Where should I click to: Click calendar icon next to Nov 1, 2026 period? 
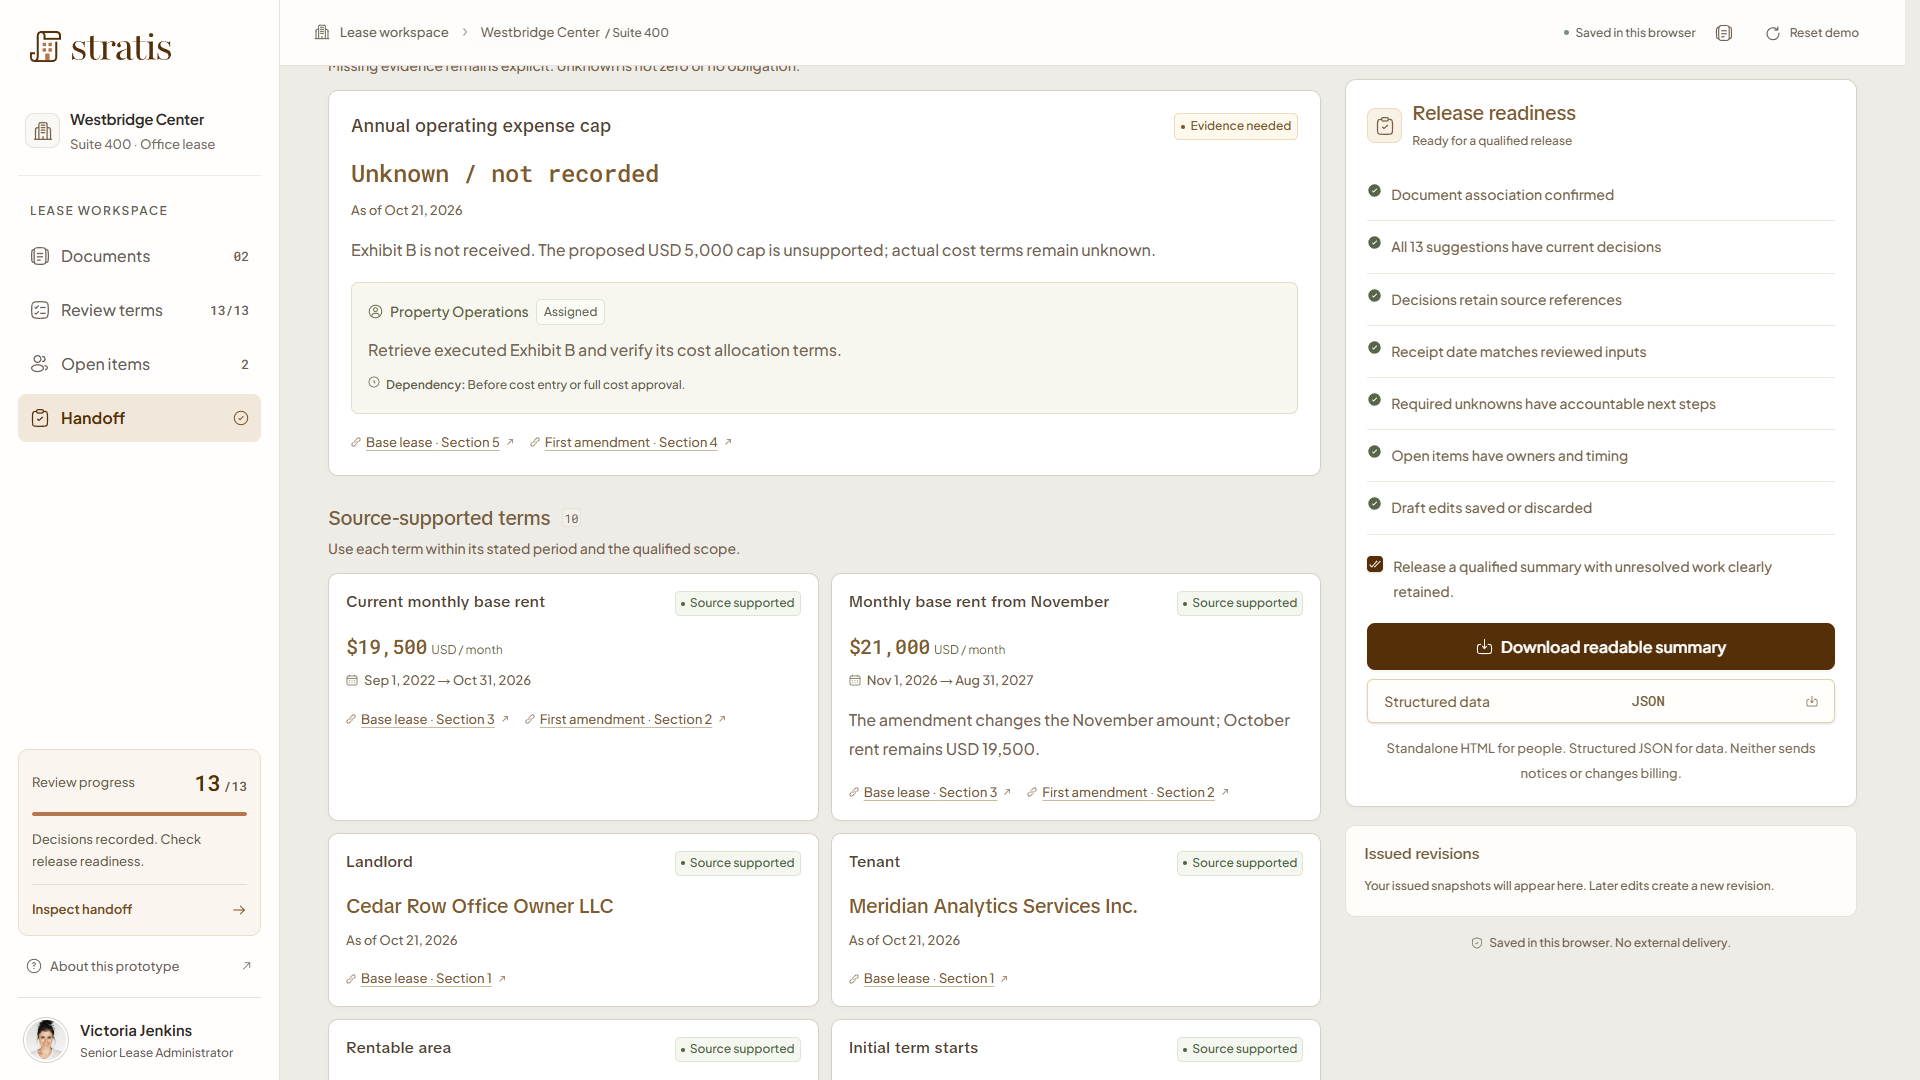point(855,680)
